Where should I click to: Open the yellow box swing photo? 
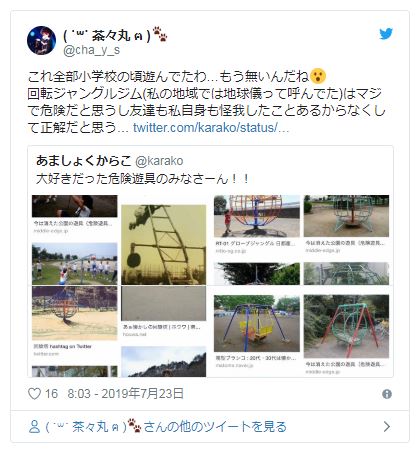pos(257,323)
